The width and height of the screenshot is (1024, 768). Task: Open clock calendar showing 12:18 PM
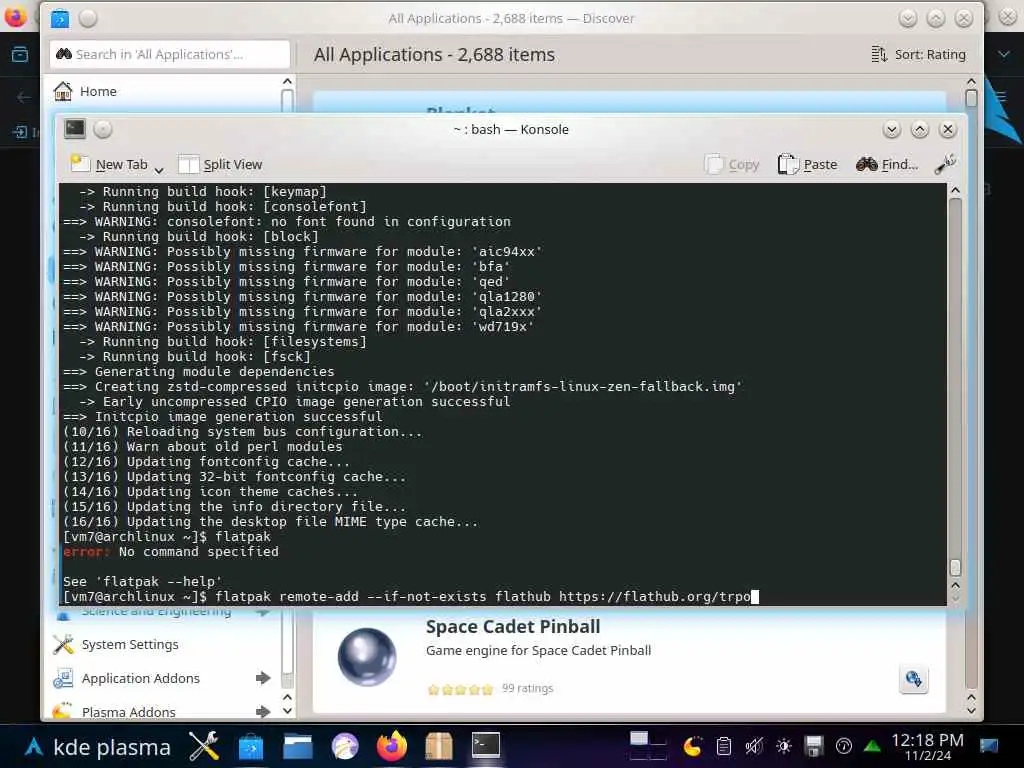(x=927, y=746)
